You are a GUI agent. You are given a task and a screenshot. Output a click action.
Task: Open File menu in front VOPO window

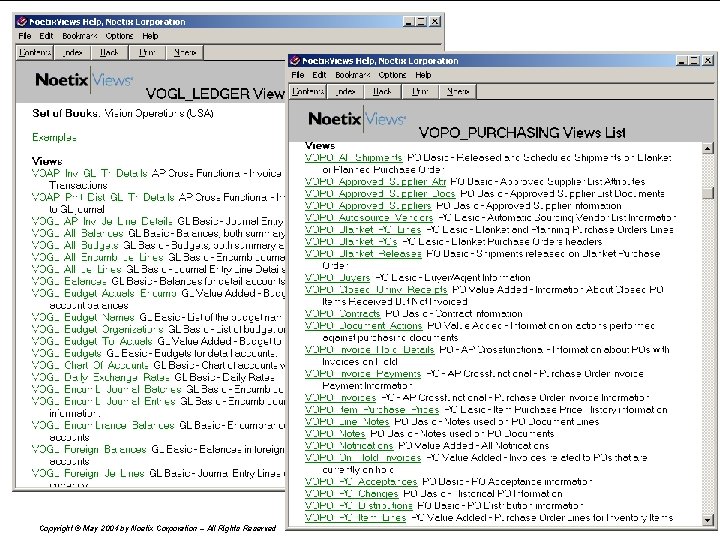[x=298, y=75]
